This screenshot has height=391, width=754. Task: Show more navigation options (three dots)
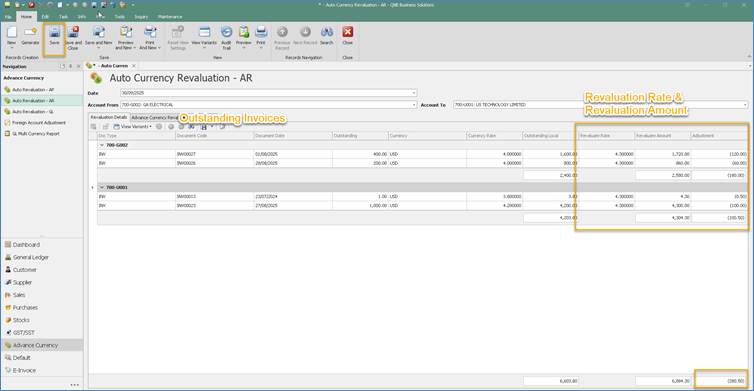coord(75,385)
